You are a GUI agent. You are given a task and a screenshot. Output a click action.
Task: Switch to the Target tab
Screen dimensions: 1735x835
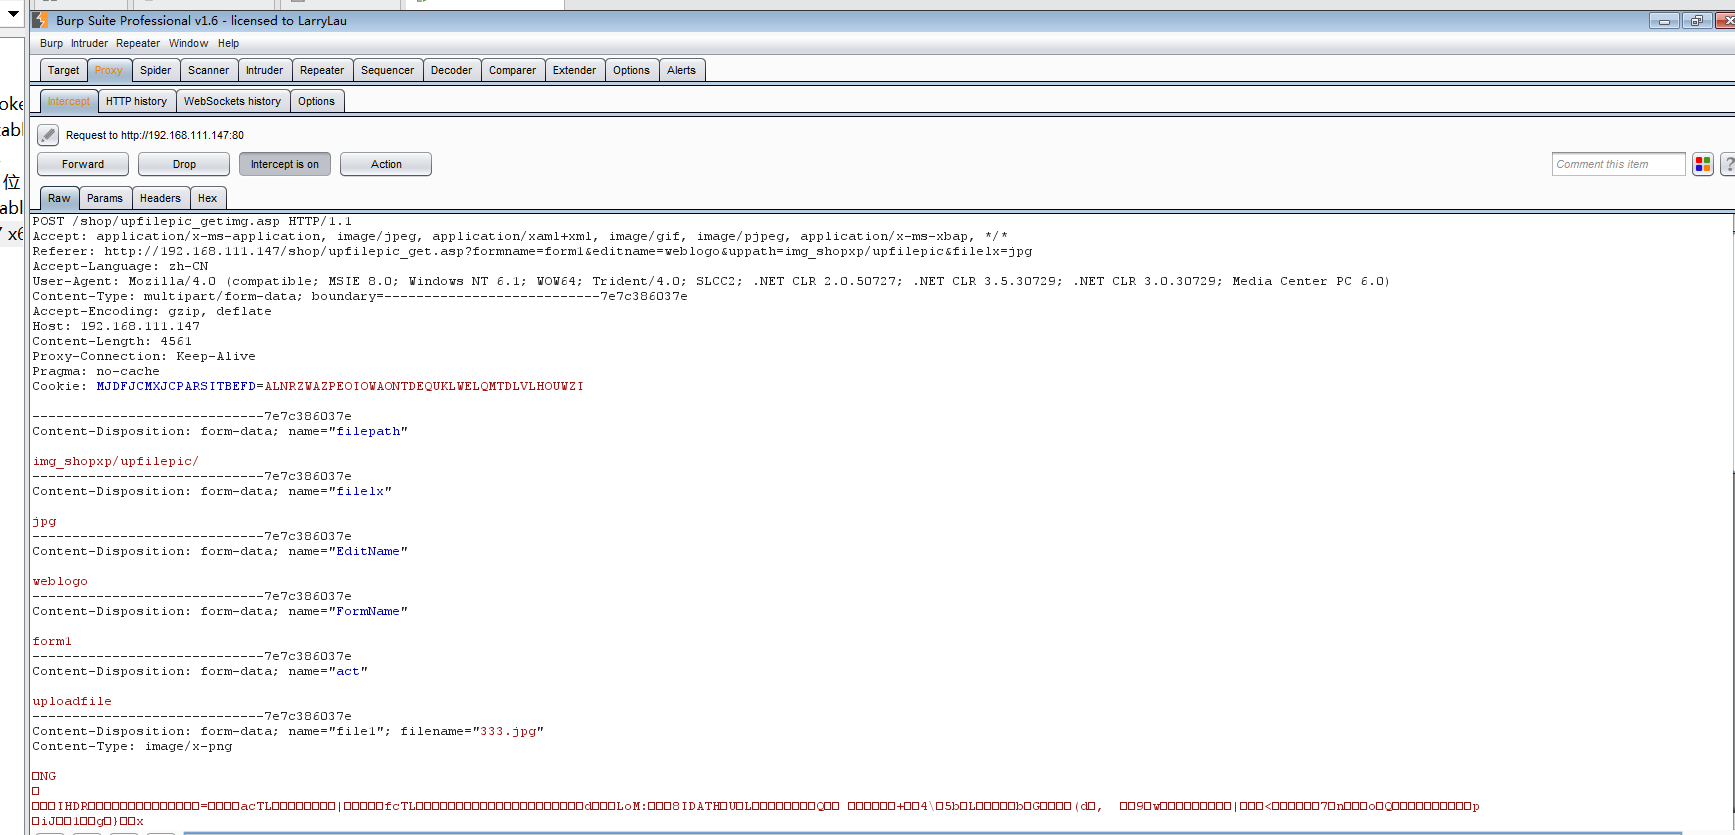(63, 70)
